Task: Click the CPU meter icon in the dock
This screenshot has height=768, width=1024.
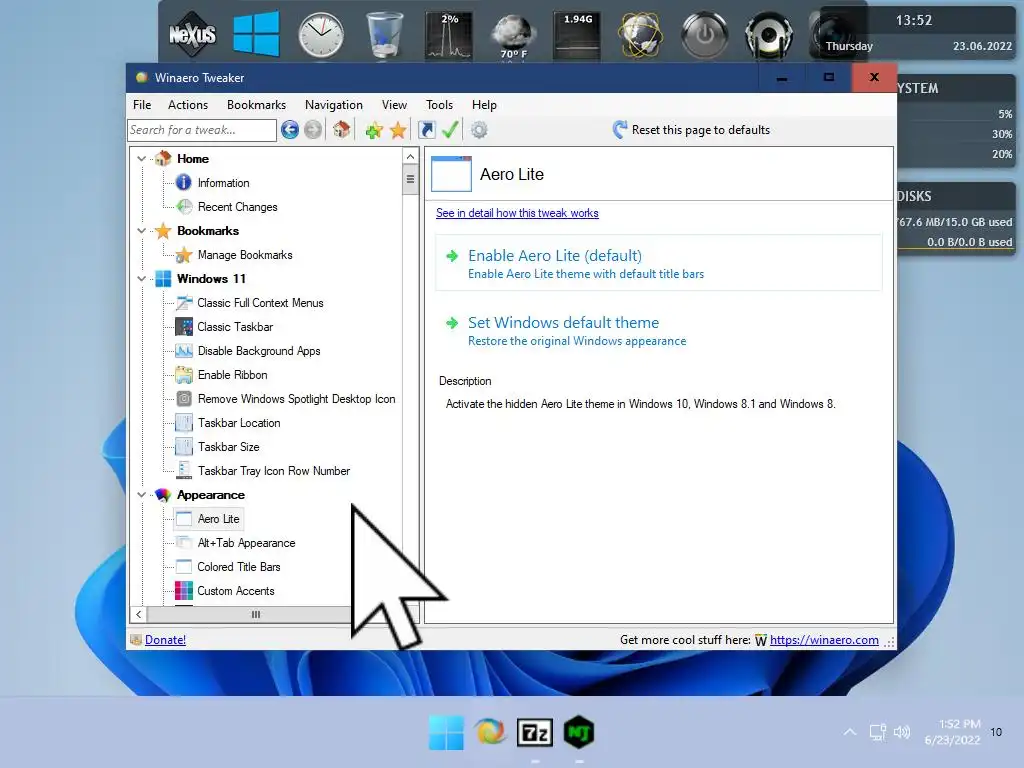Action: tap(449, 36)
